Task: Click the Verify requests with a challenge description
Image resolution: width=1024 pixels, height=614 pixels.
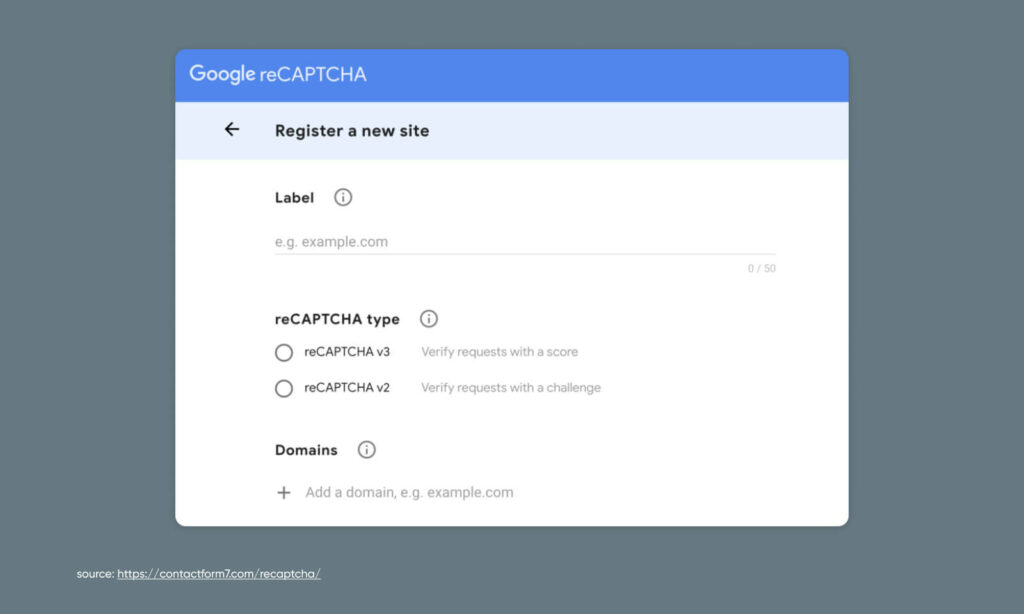Action: [x=511, y=388]
